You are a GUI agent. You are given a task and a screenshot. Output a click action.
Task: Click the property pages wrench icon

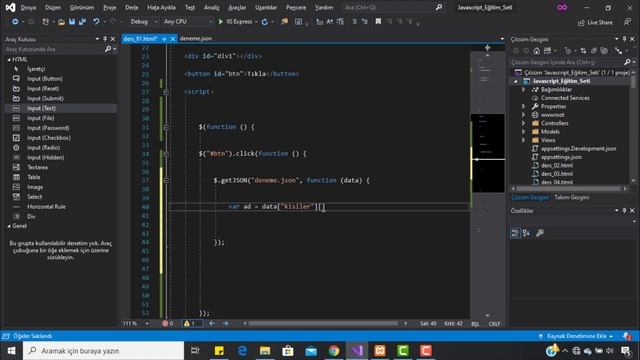click(x=540, y=233)
